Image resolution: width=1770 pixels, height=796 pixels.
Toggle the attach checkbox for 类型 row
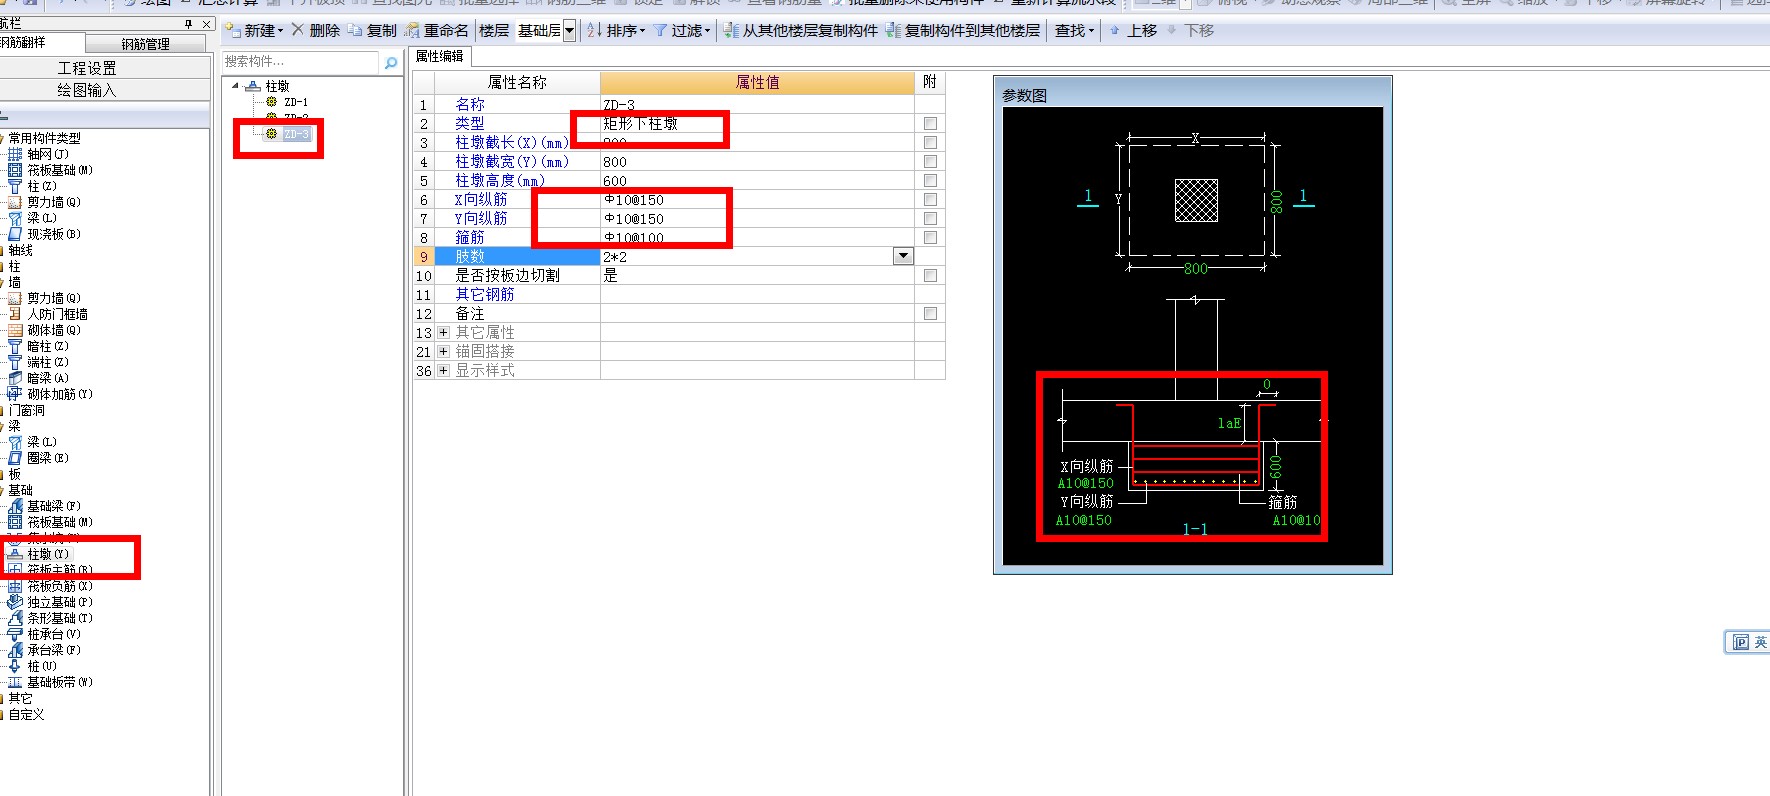click(x=930, y=123)
